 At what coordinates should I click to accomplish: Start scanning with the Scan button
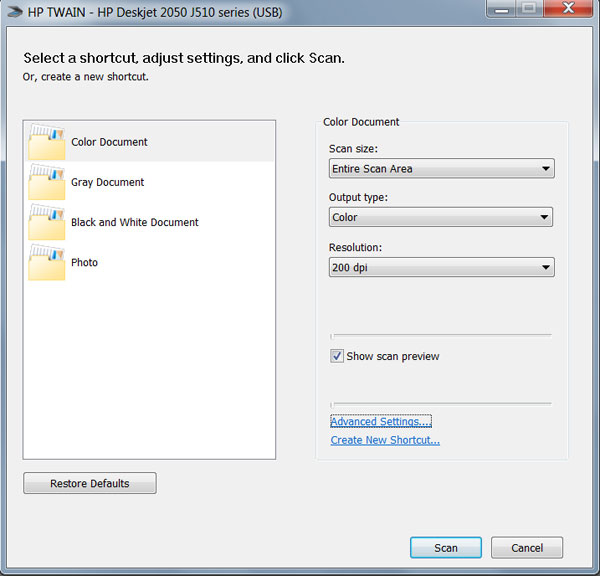(446, 548)
